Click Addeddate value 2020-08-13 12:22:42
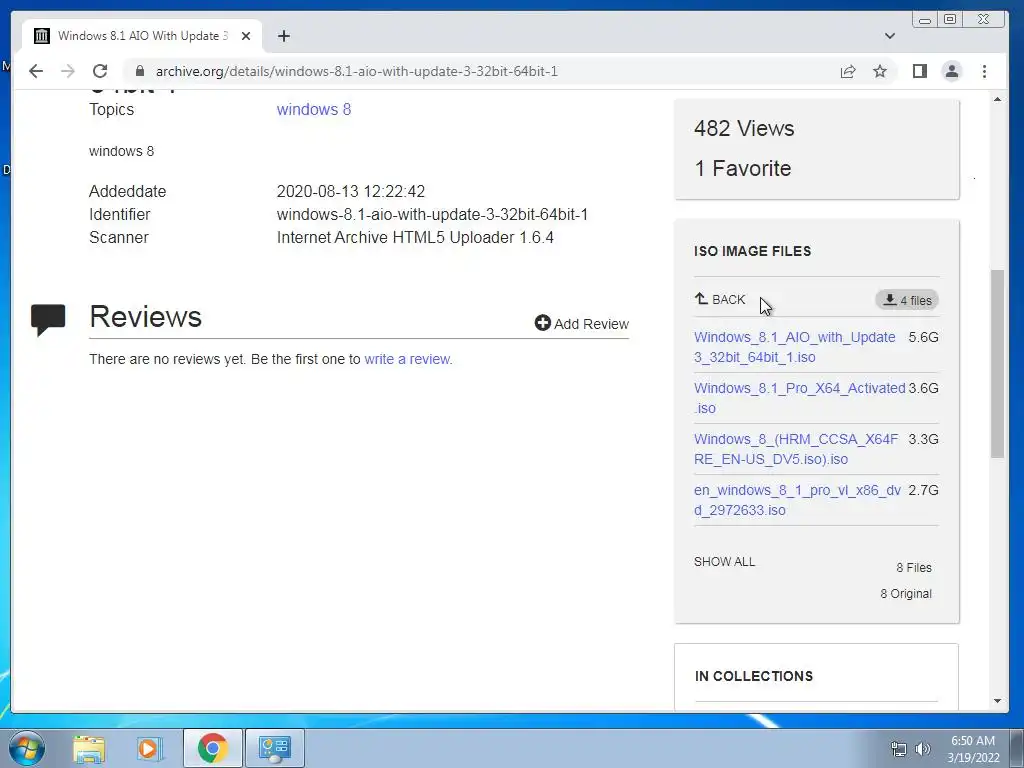 pyautogui.click(x=351, y=191)
